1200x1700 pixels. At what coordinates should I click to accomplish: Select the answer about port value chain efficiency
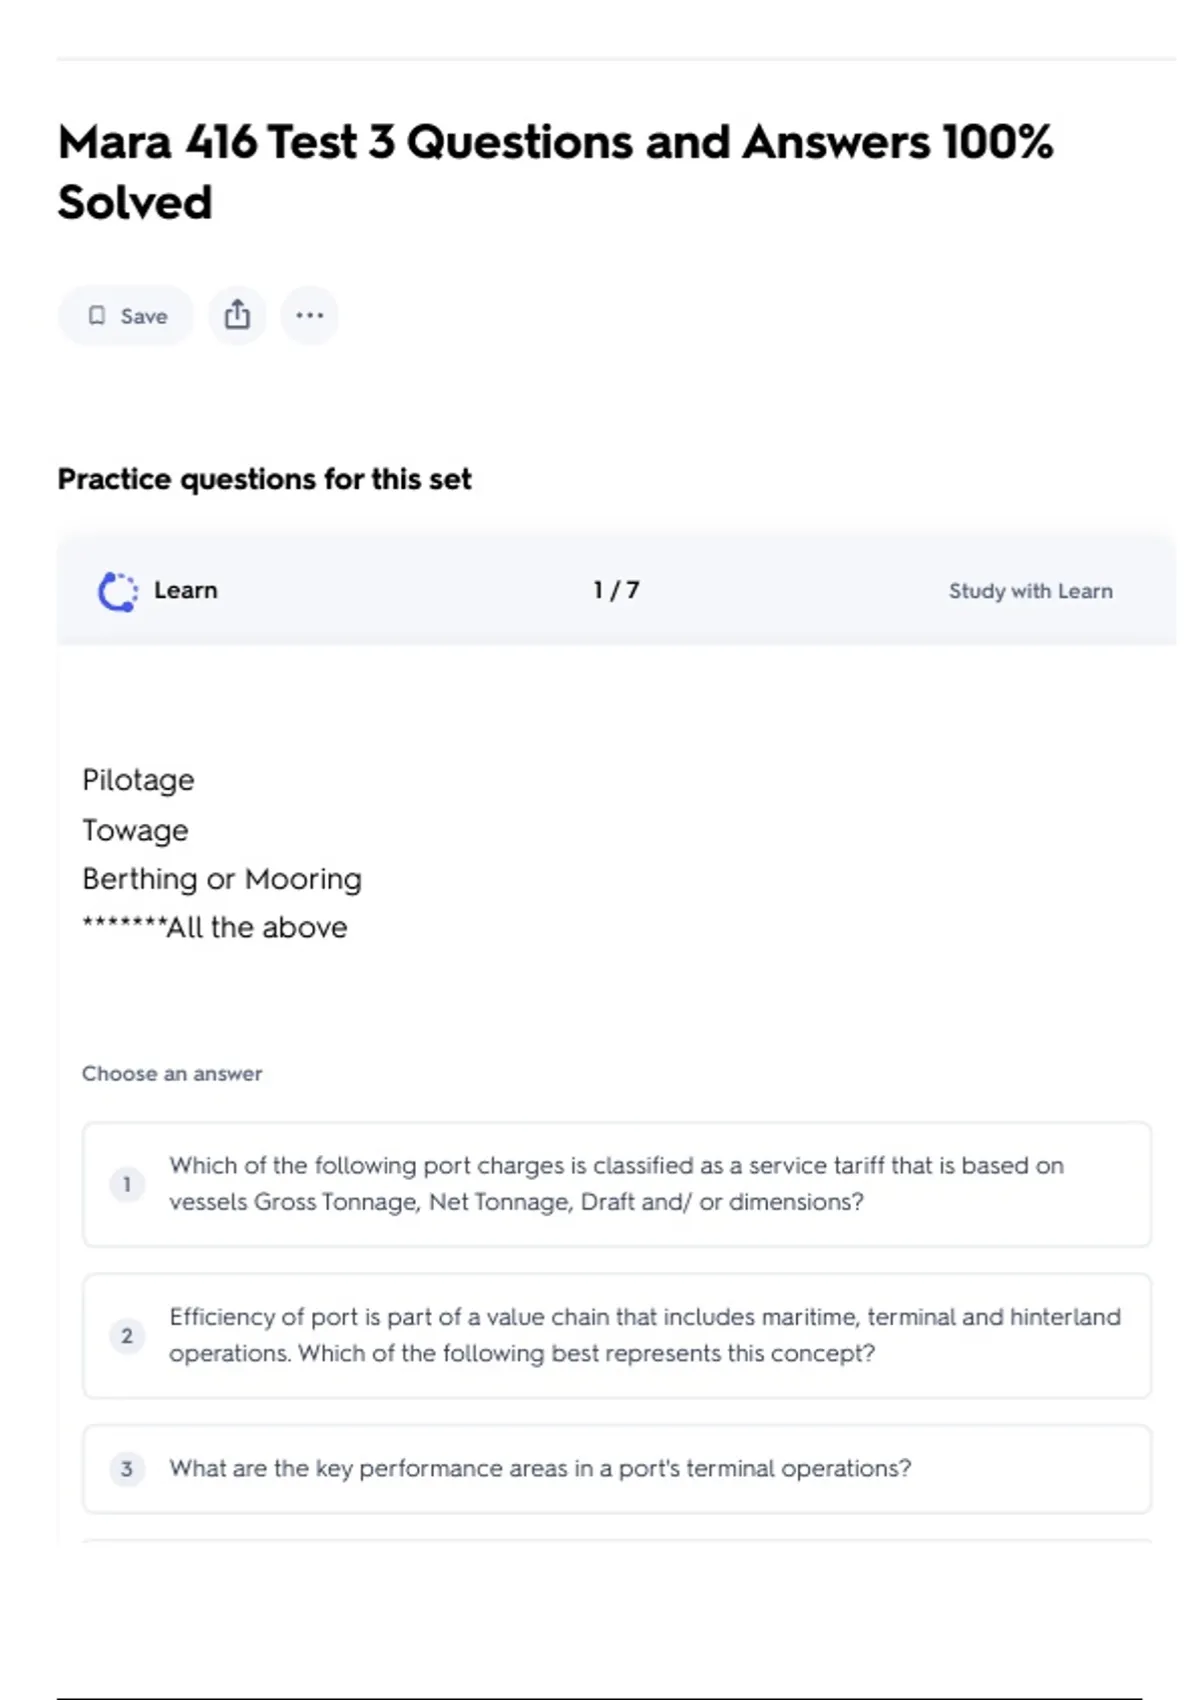pos(644,1335)
